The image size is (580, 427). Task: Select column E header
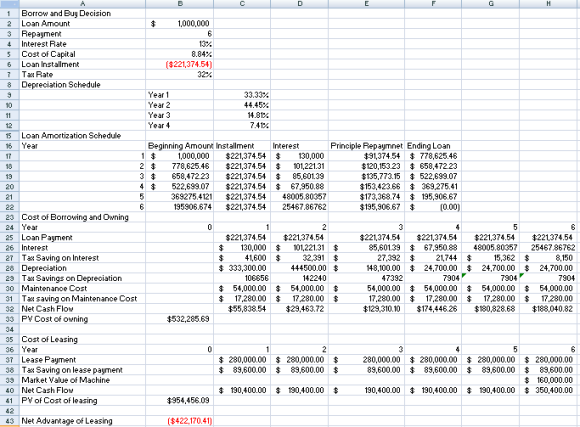click(366, 4)
